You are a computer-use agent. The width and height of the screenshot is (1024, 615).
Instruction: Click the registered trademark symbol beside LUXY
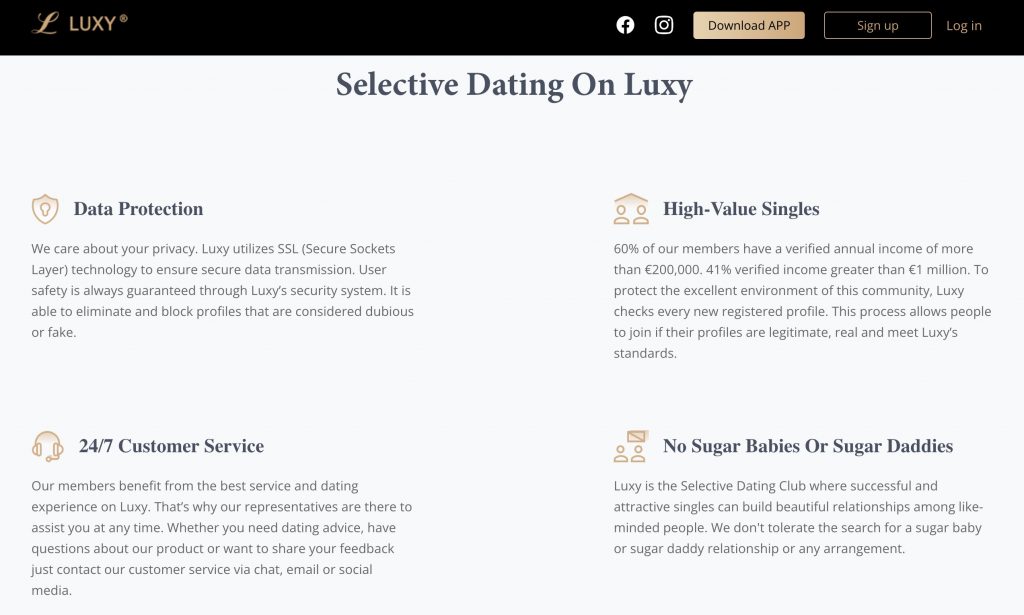click(x=123, y=18)
